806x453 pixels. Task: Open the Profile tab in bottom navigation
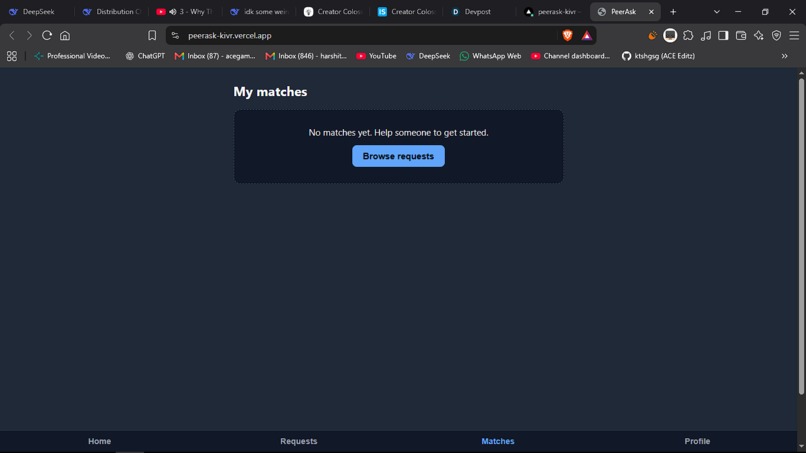click(x=697, y=441)
